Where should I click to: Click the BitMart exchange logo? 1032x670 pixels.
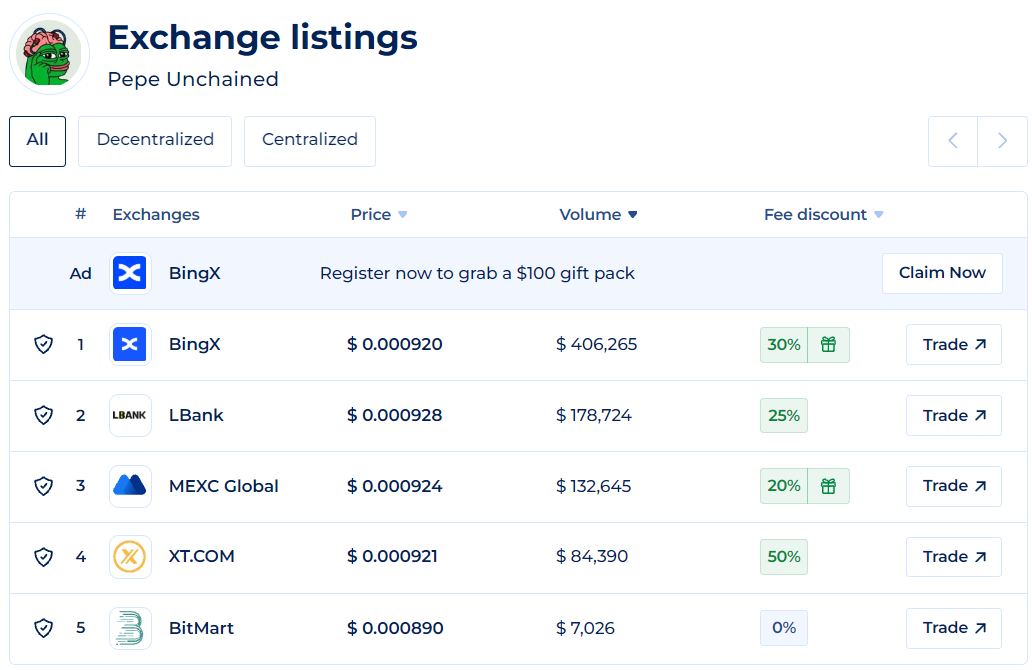[x=130, y=628]
